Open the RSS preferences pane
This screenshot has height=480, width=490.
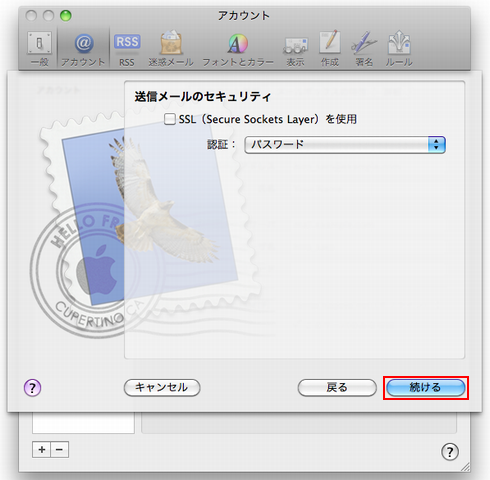(x=127, y=49)
